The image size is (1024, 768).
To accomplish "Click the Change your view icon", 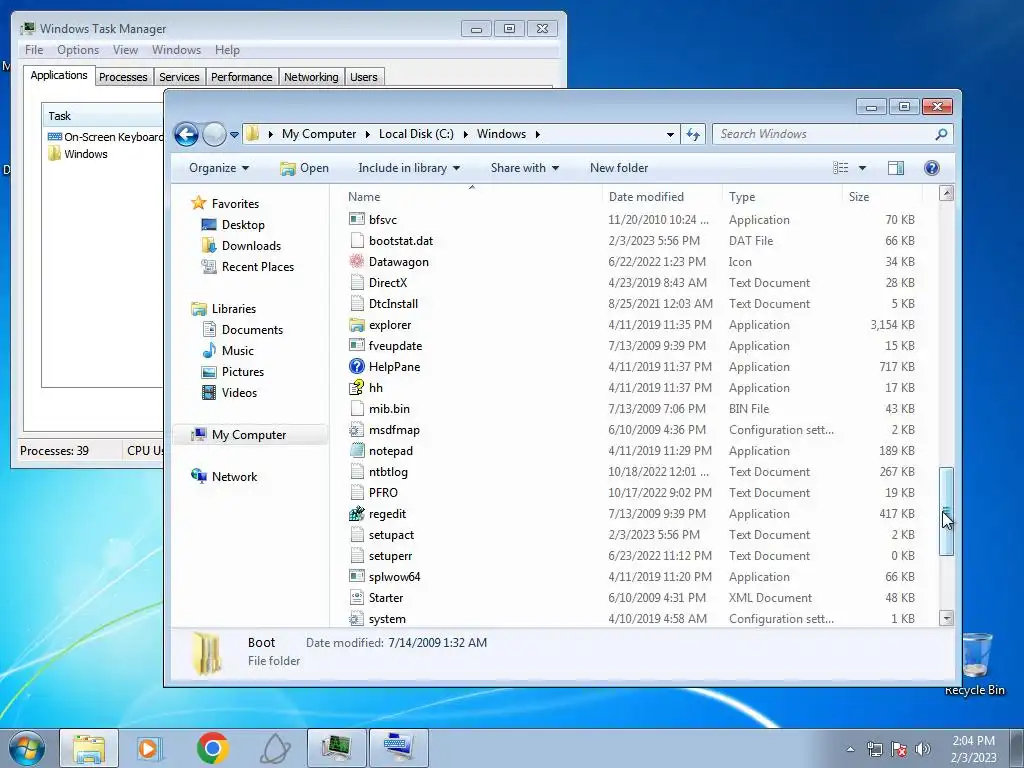I will tap(840, 168).
